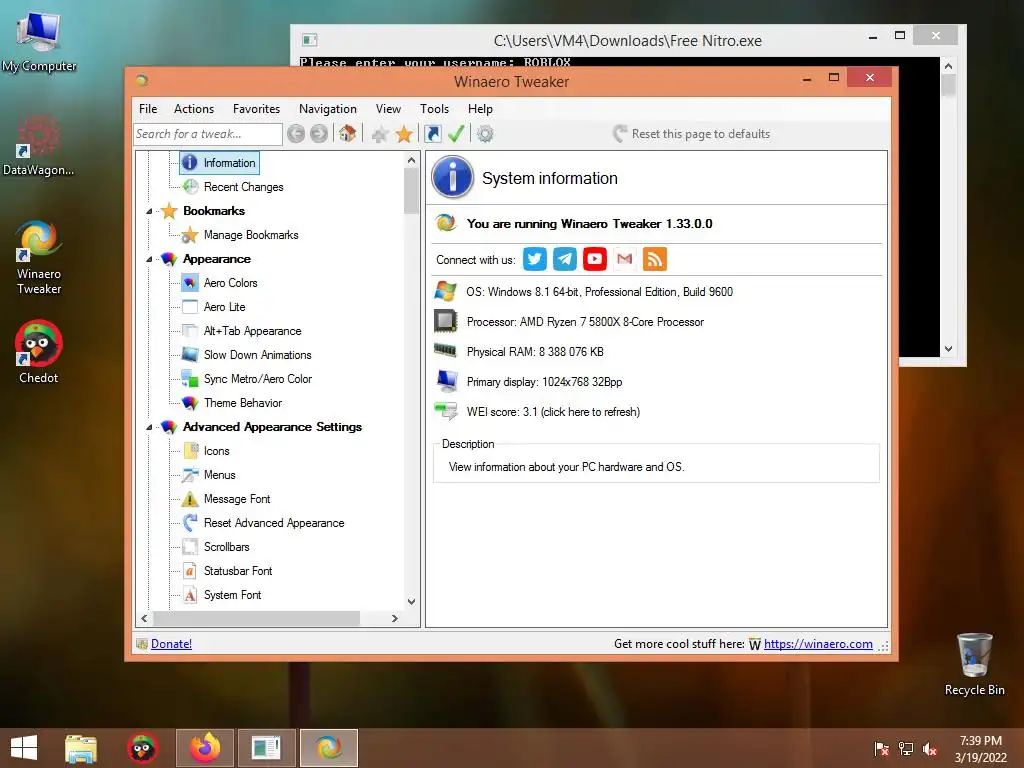The width and height of the screenshot is (1024, 768).
Task: Click WEI score refresh text
Action: 553,412
